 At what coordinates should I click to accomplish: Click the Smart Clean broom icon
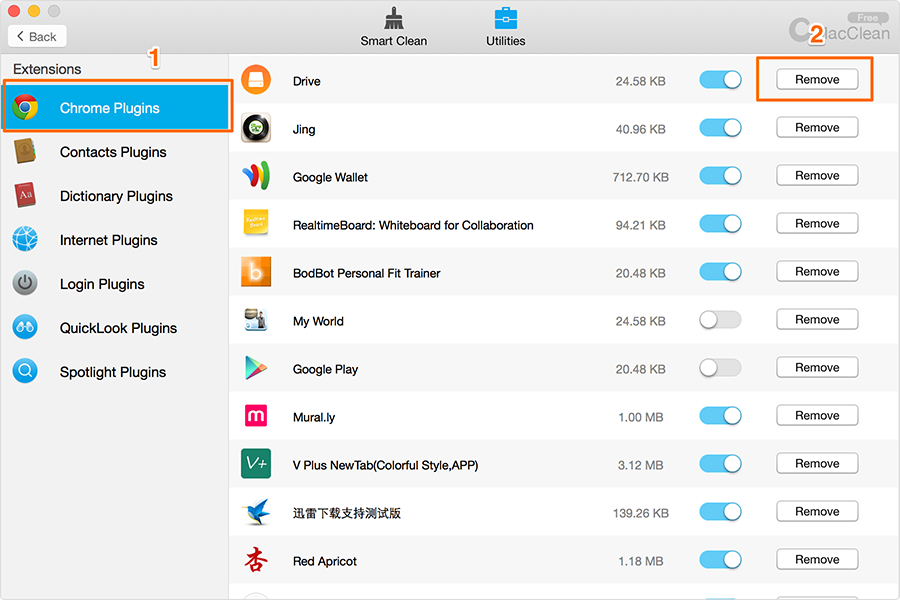click(393, 19)
